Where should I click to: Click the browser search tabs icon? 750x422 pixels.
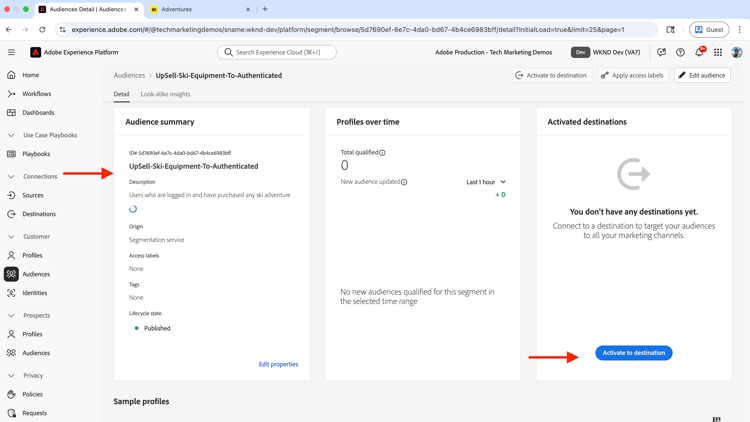671,30
